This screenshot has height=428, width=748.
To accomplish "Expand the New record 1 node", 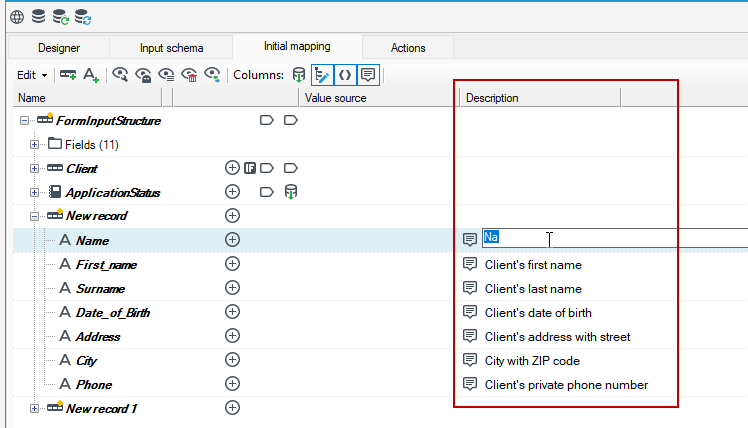I will coord(34,409).
